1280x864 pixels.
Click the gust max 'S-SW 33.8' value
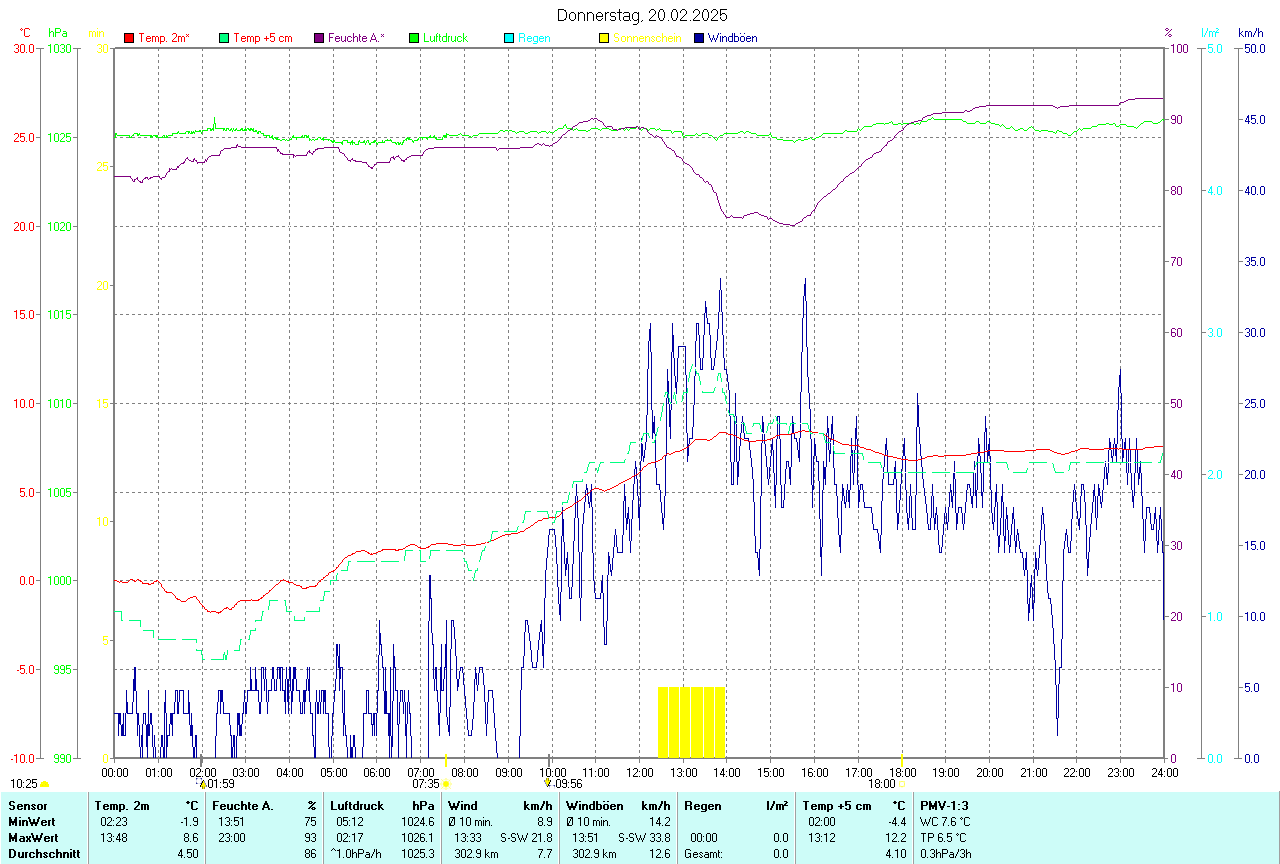[644, 837]
